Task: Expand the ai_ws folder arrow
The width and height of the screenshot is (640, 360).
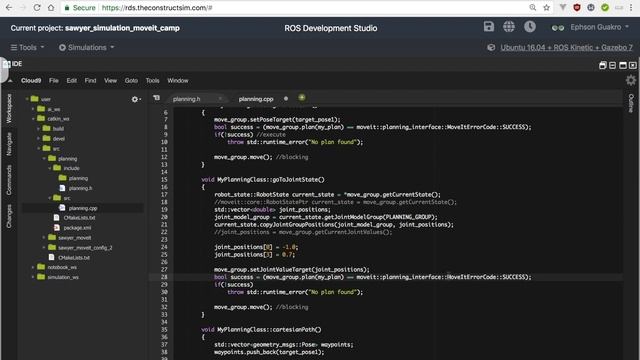Action: pos(33,109)
